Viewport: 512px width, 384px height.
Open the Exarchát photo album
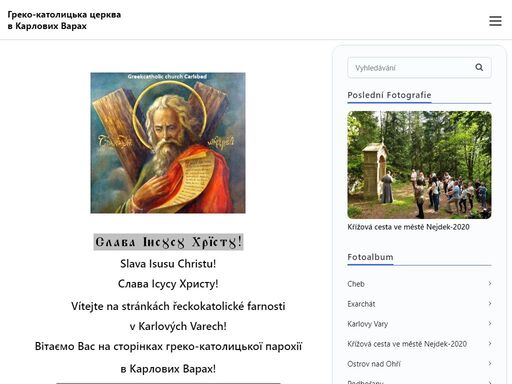[x=361, y=304]
